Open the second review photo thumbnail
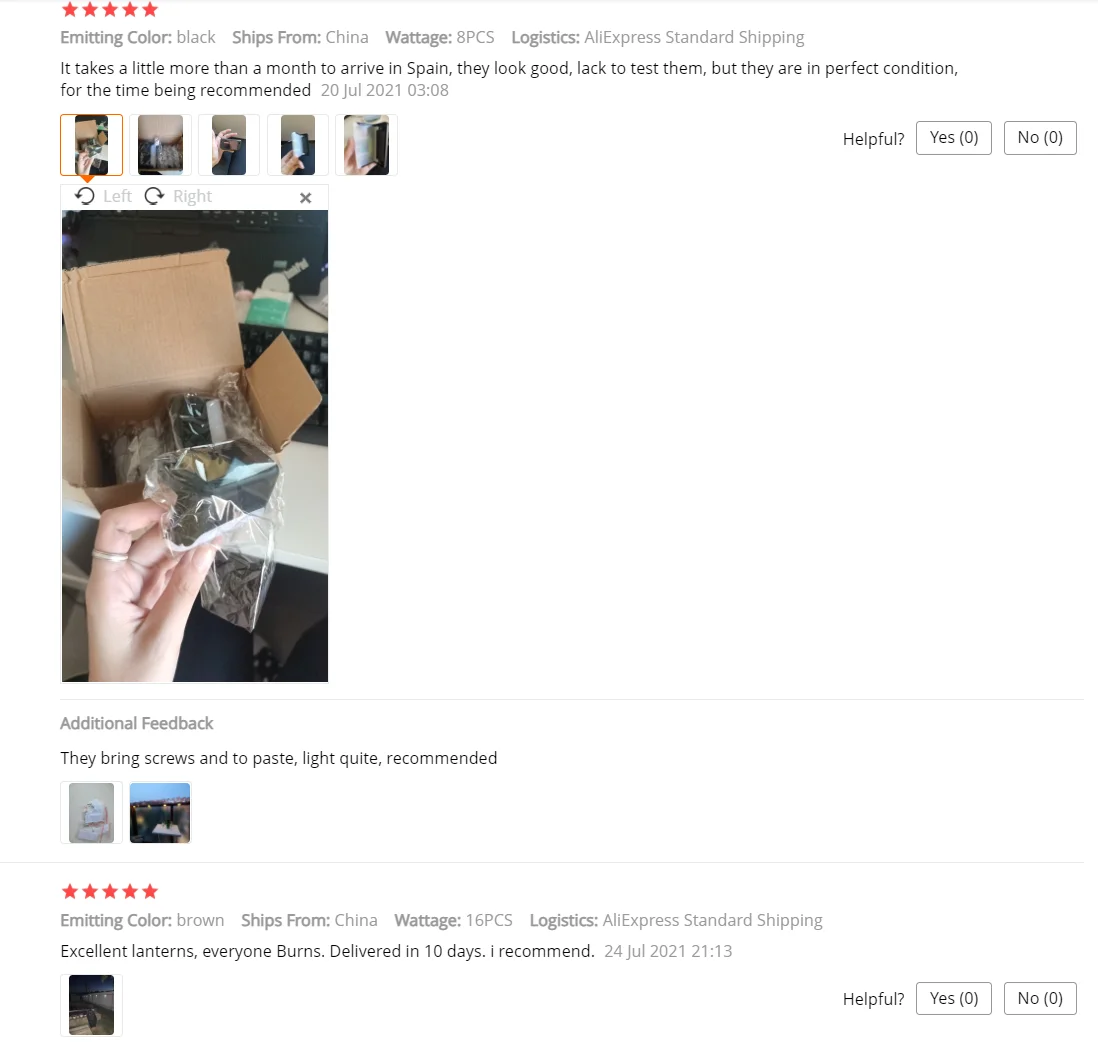 point(160,145)
